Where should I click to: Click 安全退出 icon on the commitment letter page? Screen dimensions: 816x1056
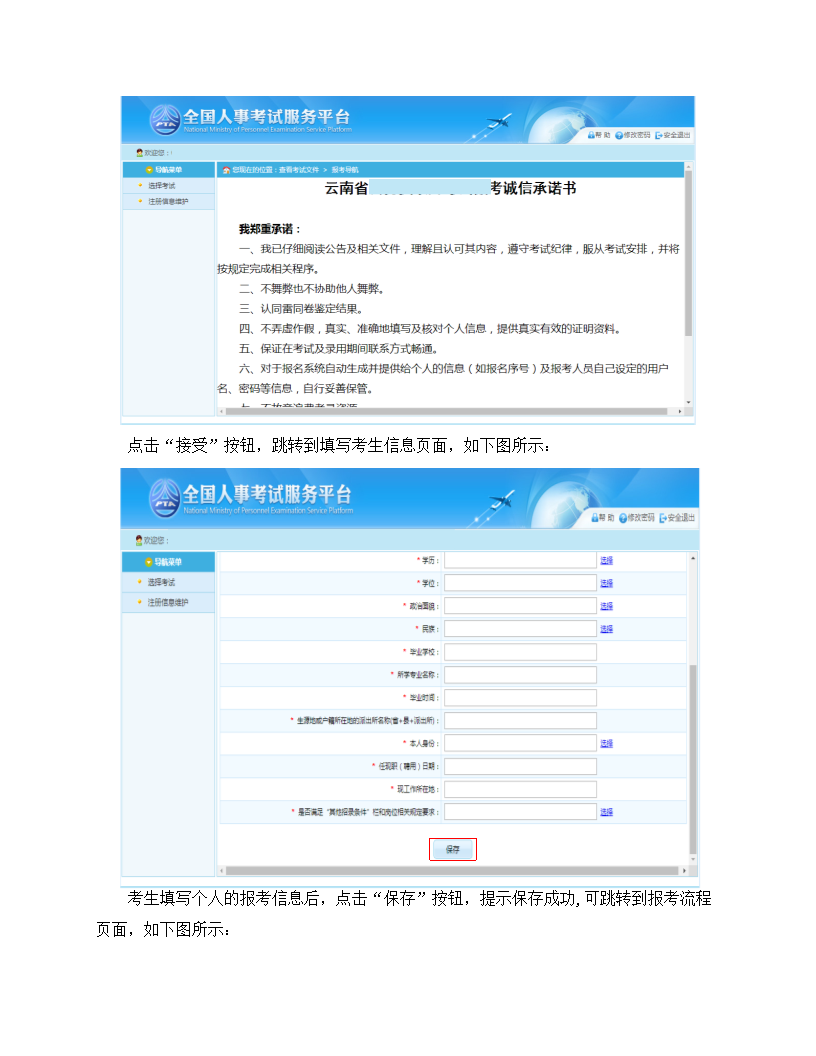coord(659,135)
